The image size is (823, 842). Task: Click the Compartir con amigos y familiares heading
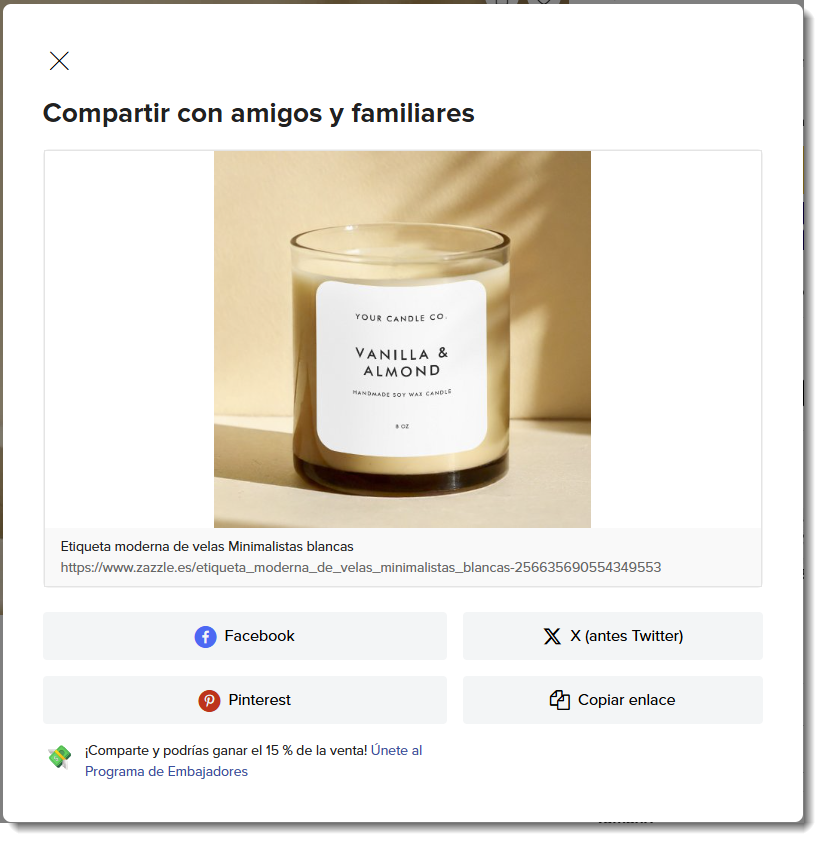259,113
